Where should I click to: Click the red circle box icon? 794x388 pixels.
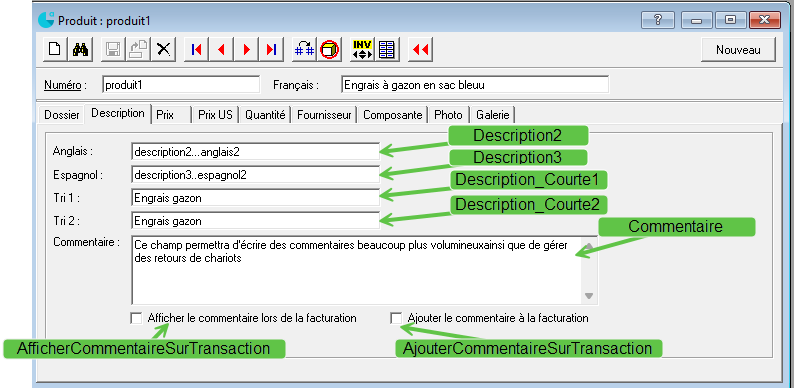[x=330, y=49]
